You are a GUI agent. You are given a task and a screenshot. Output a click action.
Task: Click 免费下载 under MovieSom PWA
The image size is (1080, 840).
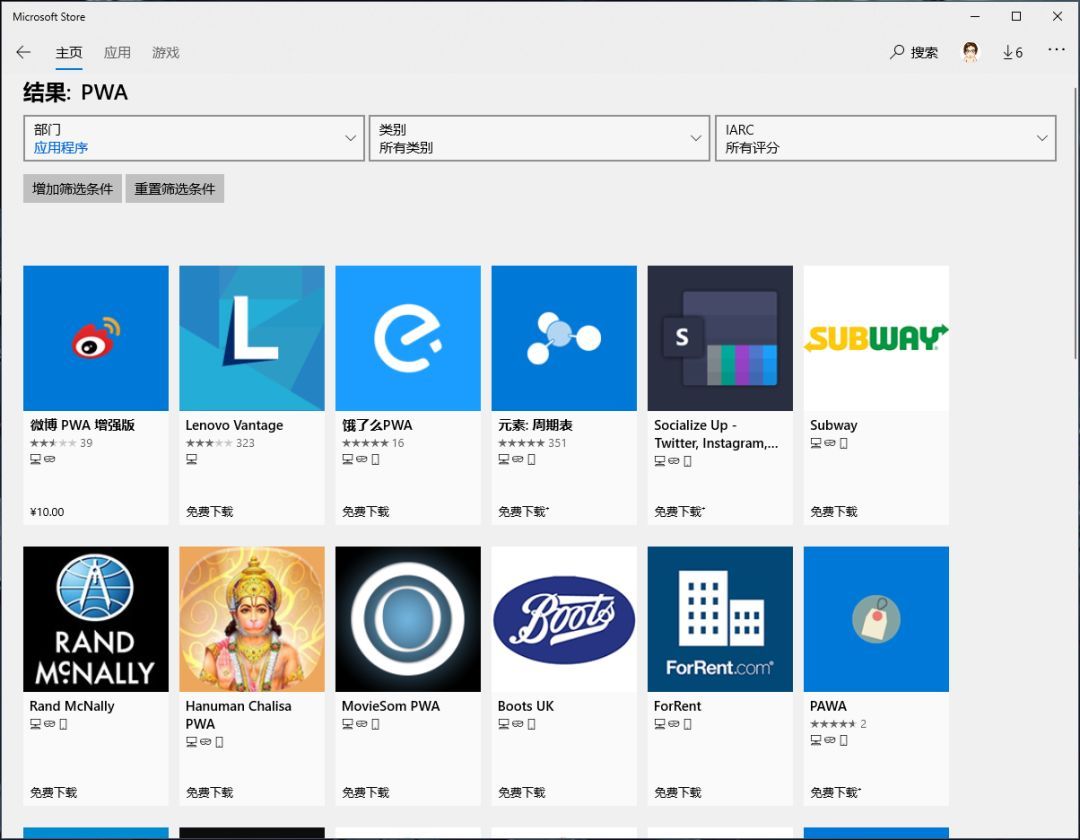(366, 792)
